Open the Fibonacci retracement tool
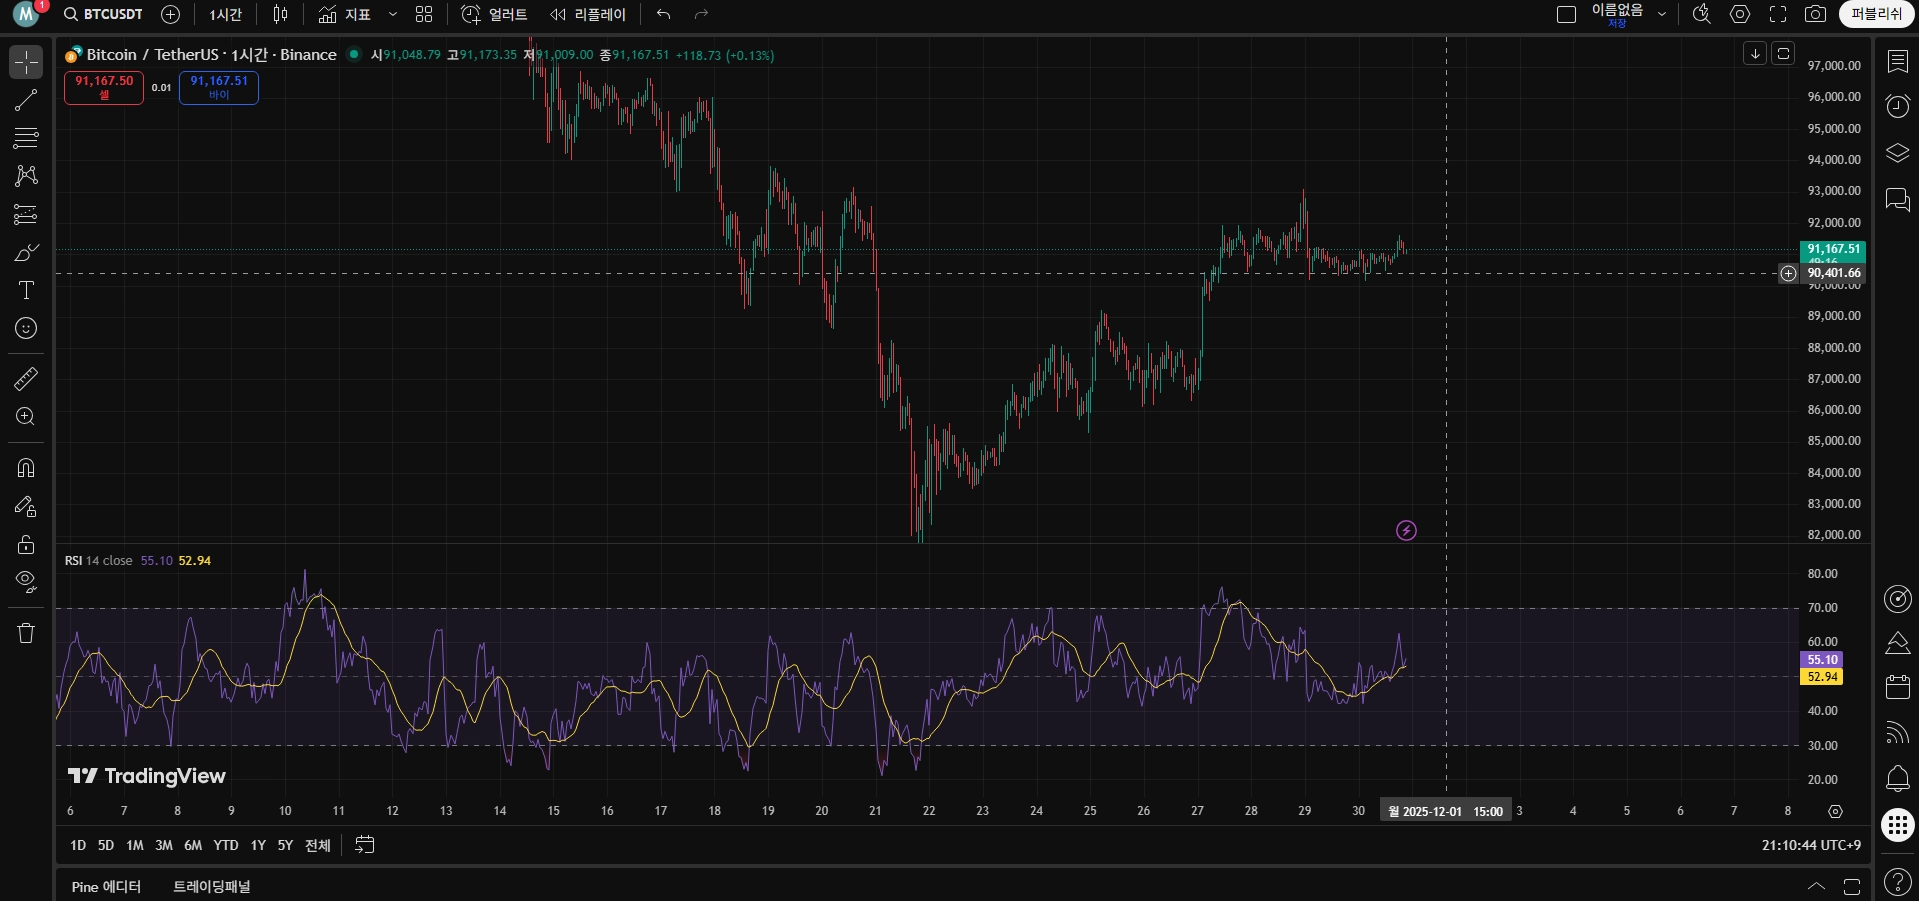 pyautogui.click(x=26, y=138)
